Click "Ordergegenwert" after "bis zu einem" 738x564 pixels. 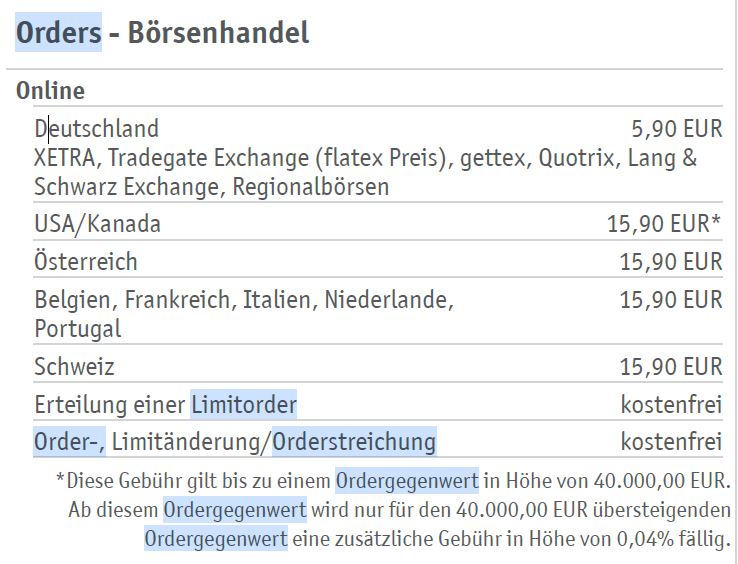click(x=406, y=480)
